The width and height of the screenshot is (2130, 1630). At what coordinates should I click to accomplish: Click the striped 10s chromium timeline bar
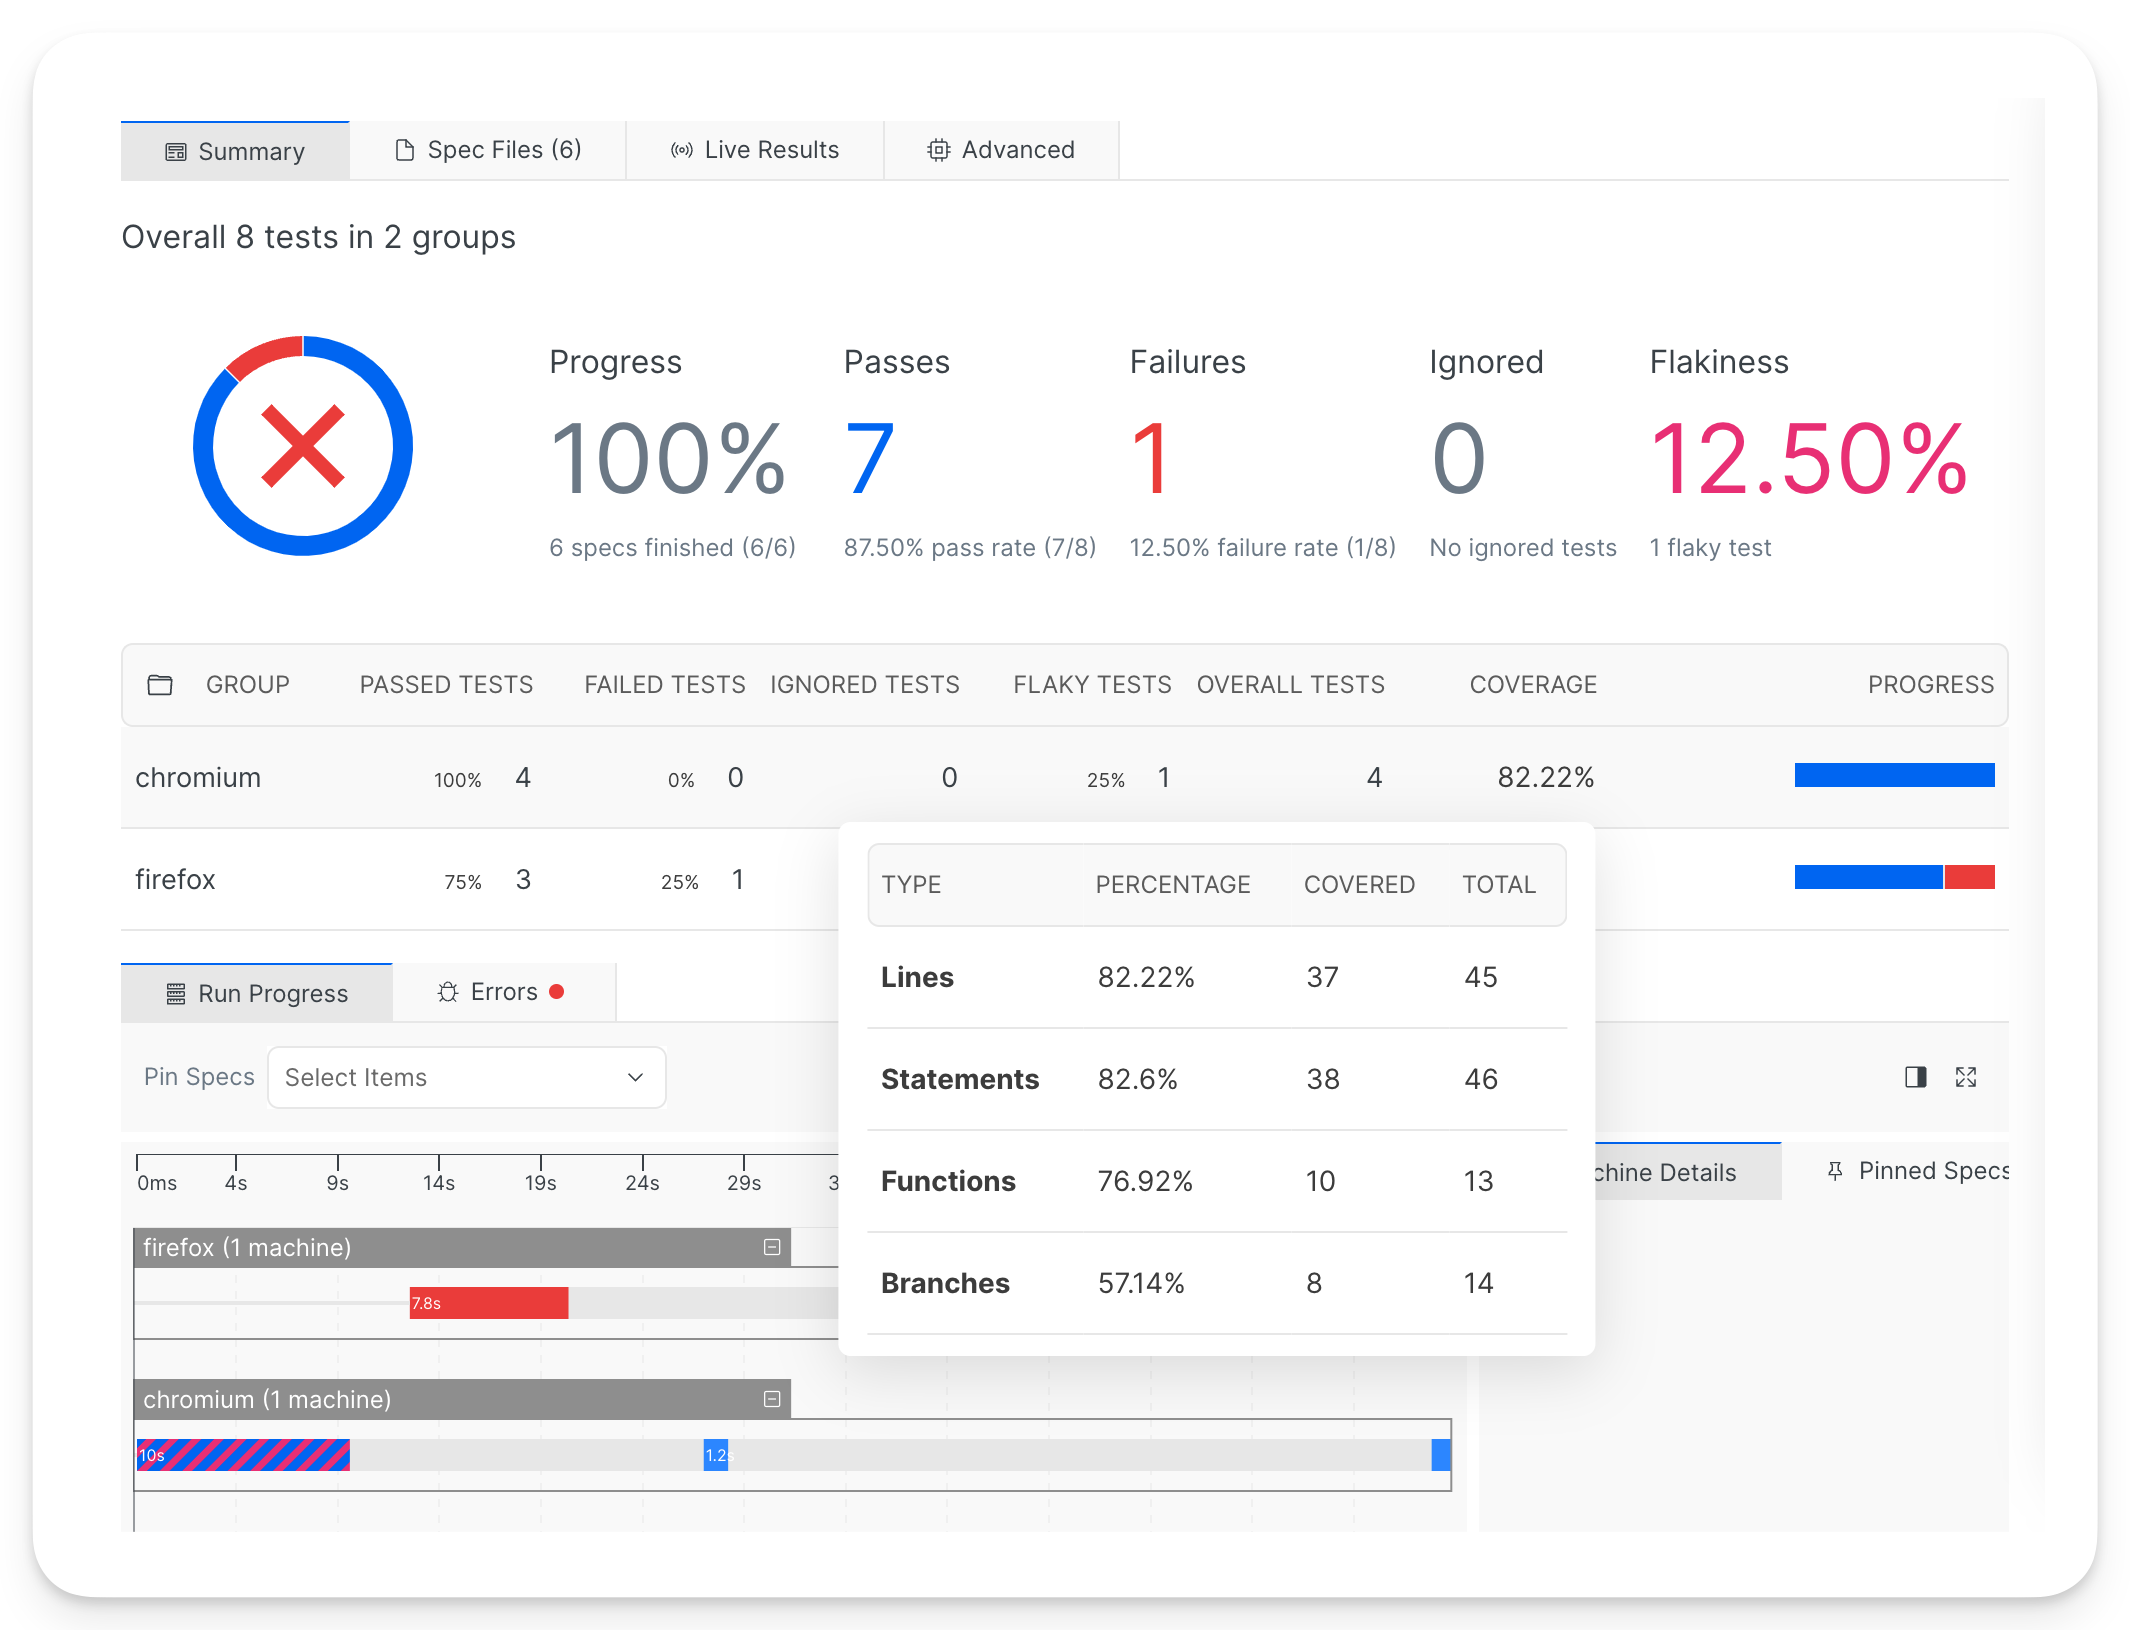click(x=244, y=1455)
